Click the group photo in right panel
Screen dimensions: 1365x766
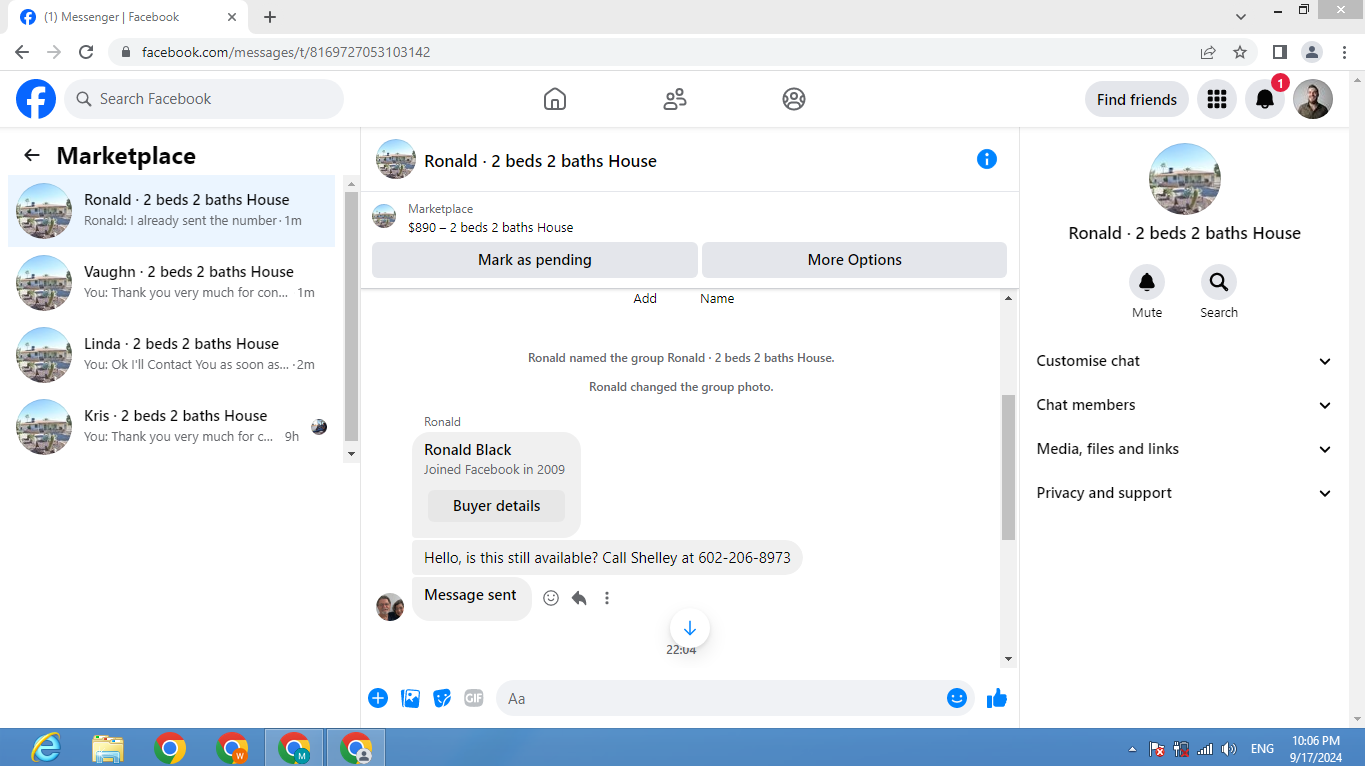(1185, 179)
